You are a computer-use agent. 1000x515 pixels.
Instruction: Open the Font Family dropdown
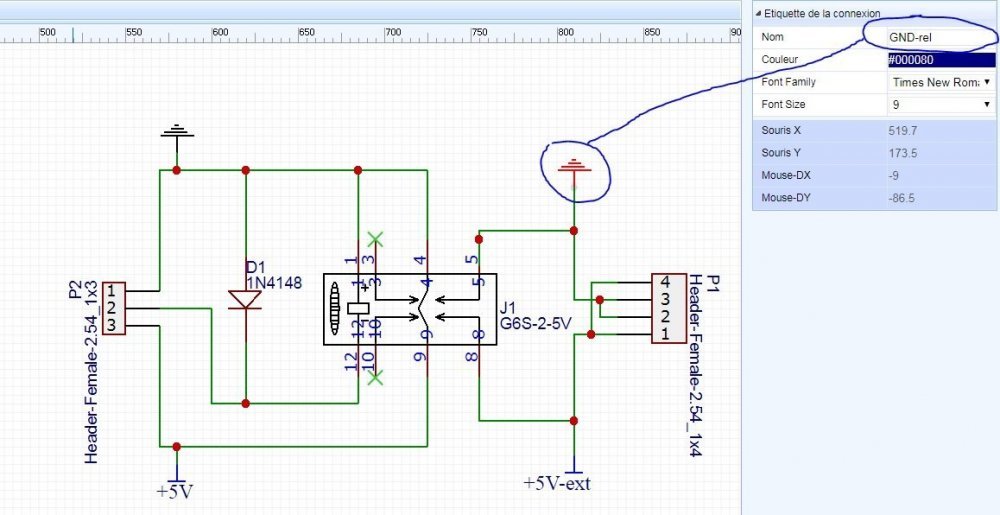coord(941,82)
